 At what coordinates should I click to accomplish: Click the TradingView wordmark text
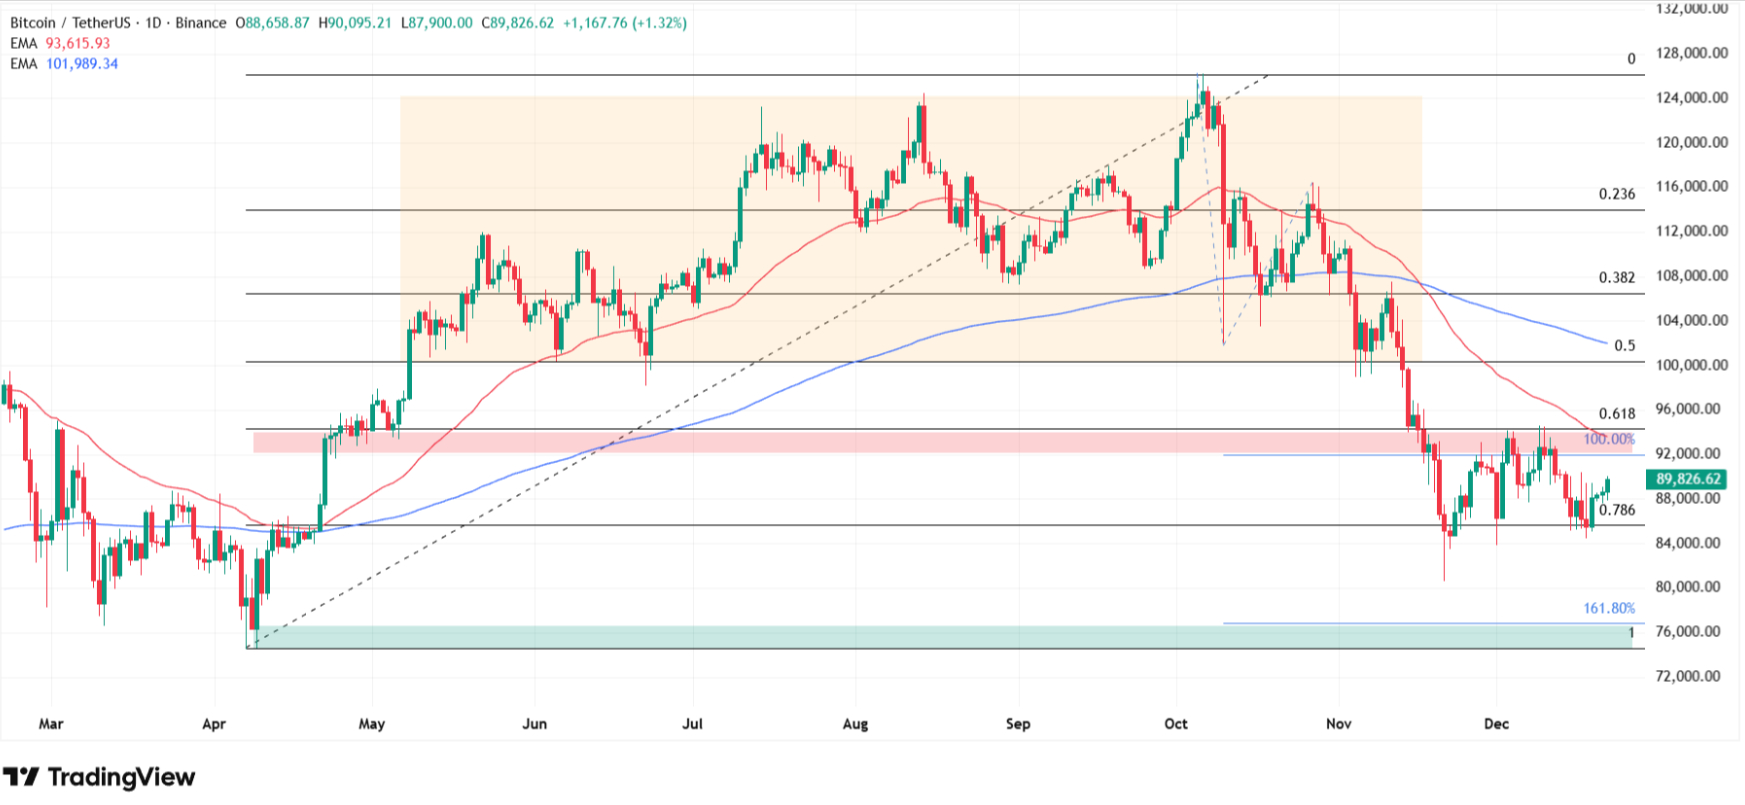[x=121, y=777]
